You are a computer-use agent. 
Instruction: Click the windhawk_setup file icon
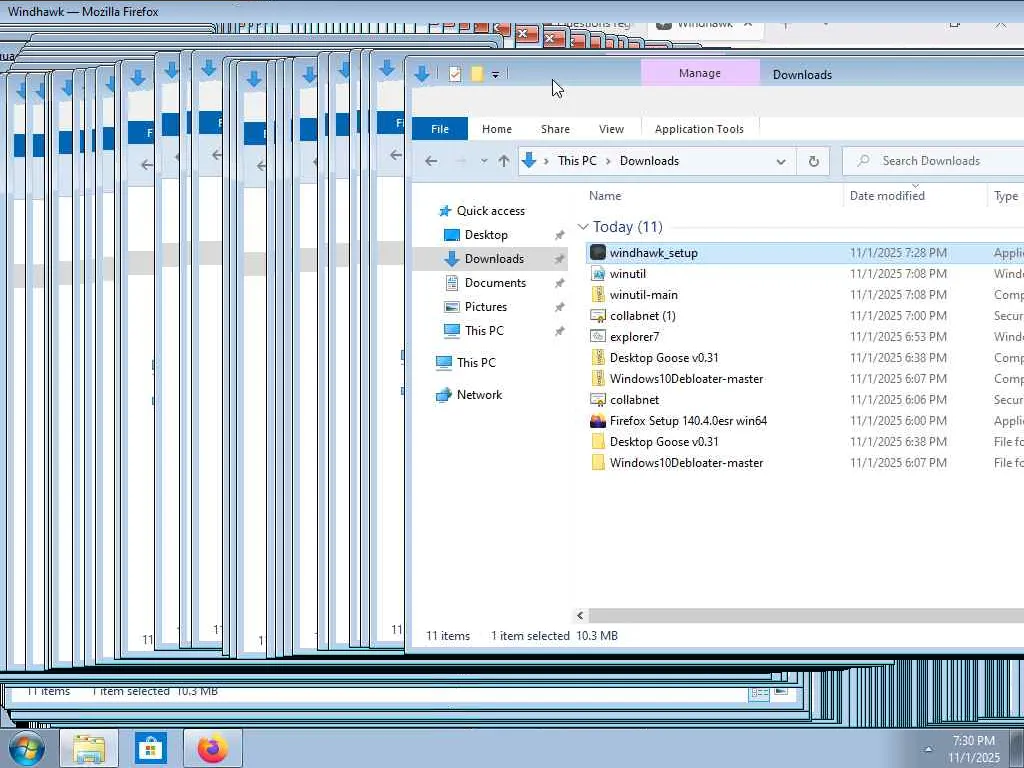598,253
